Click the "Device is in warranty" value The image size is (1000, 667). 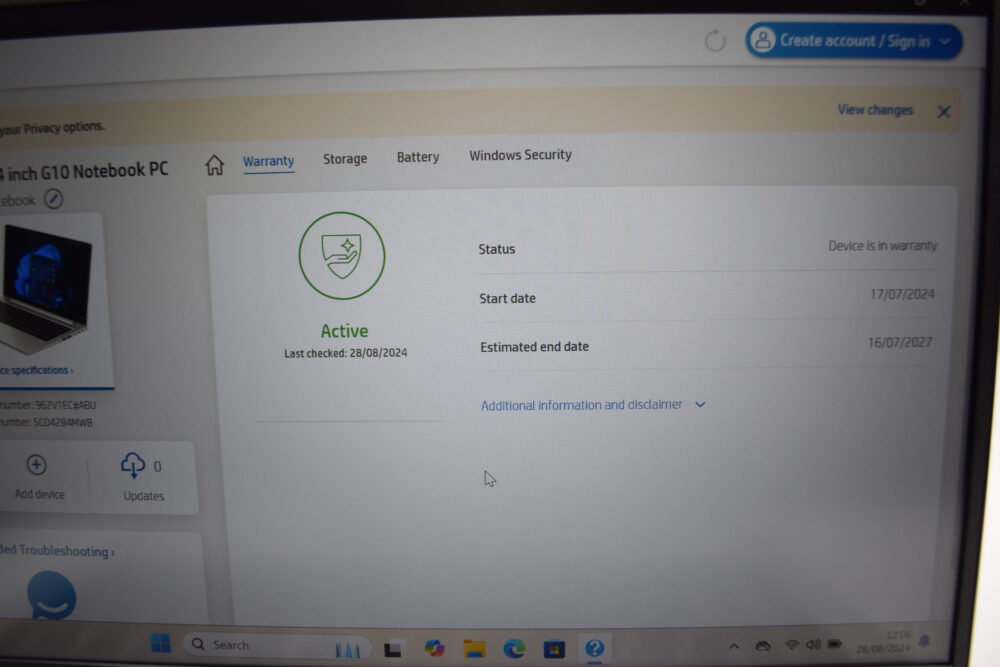click(x=883, y=246)
